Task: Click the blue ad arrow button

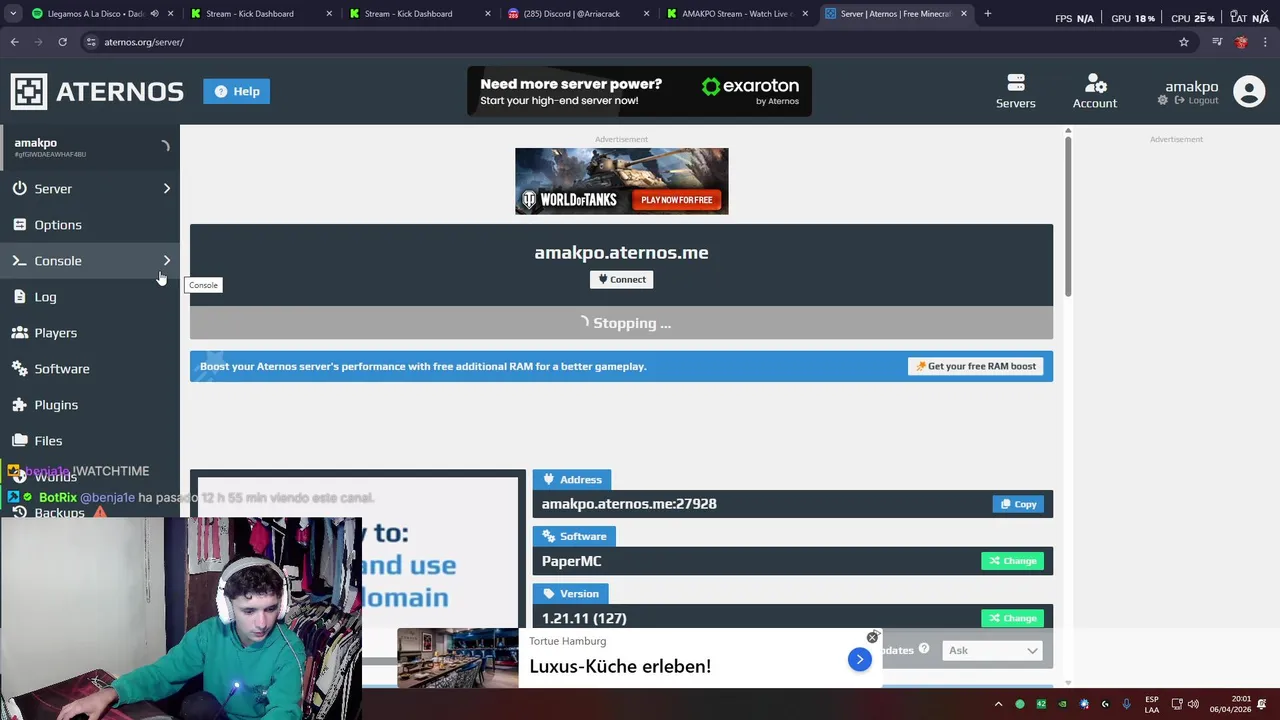Action: click(x=859, y=659)
